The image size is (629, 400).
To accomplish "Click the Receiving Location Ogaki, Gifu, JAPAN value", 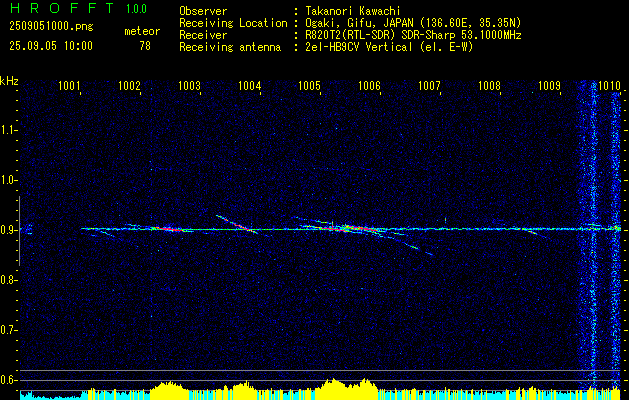I will click(413, 23).
